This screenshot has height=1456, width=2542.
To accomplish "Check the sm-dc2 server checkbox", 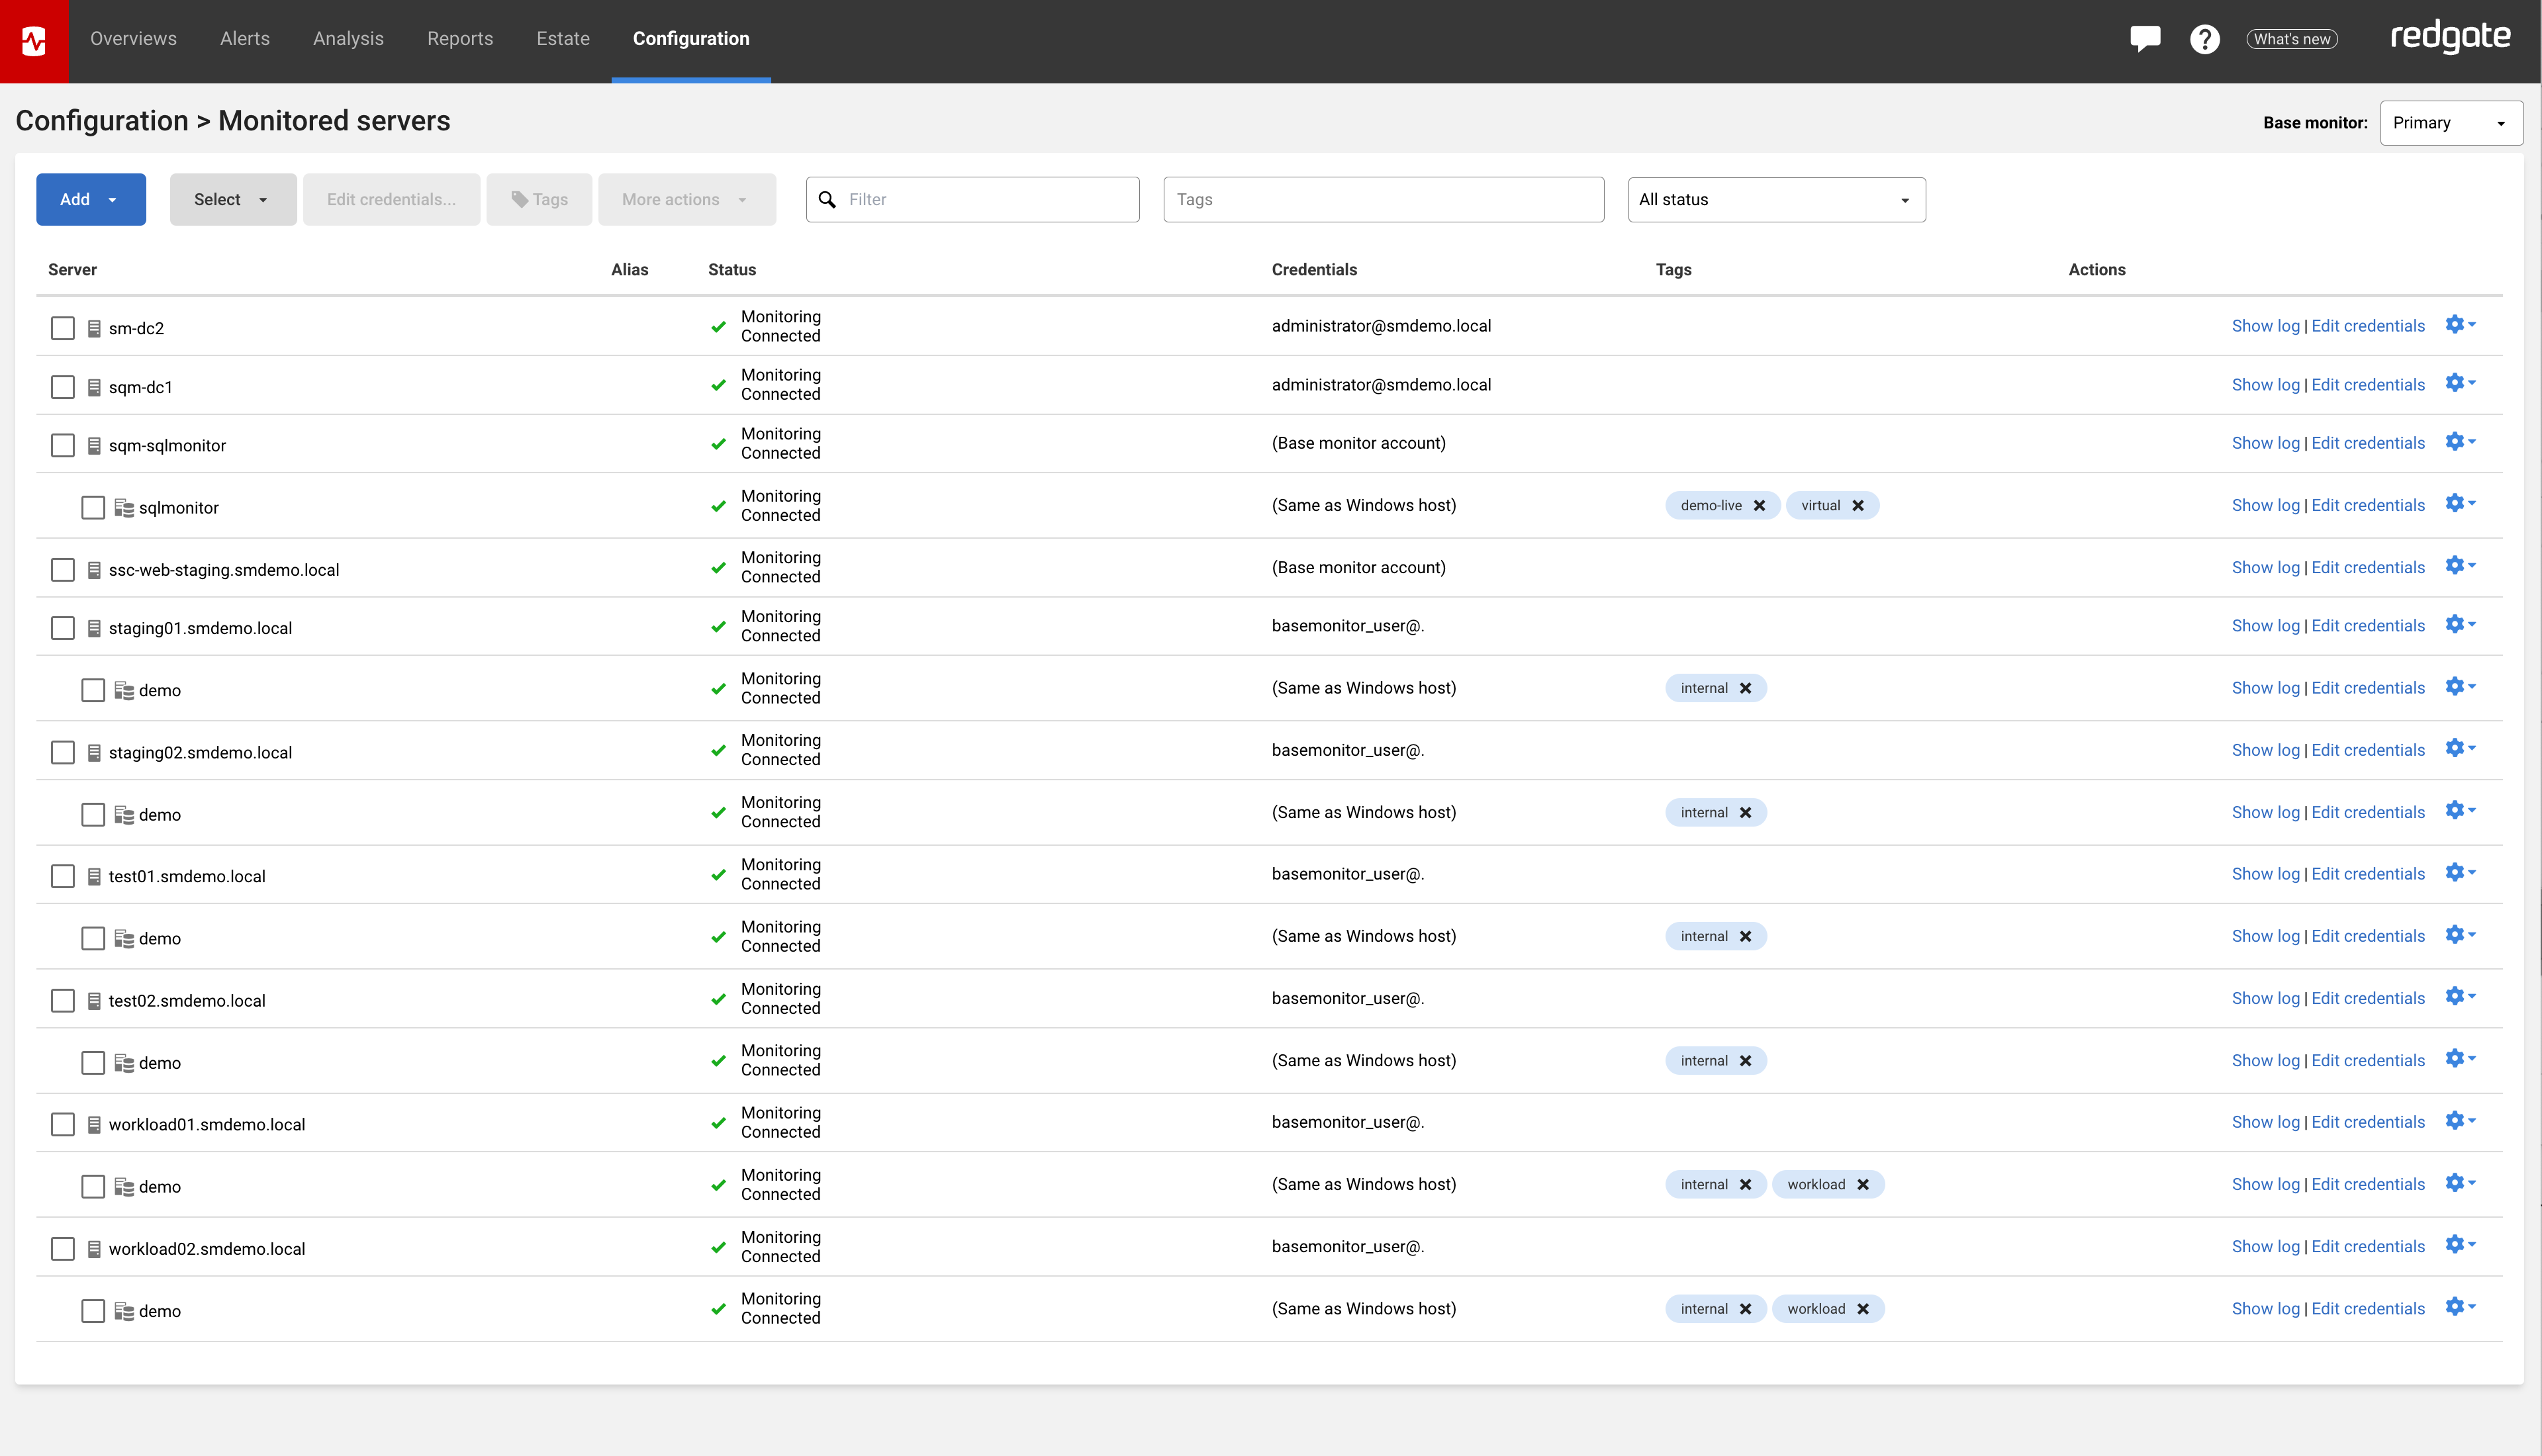I will coord(63,328).
